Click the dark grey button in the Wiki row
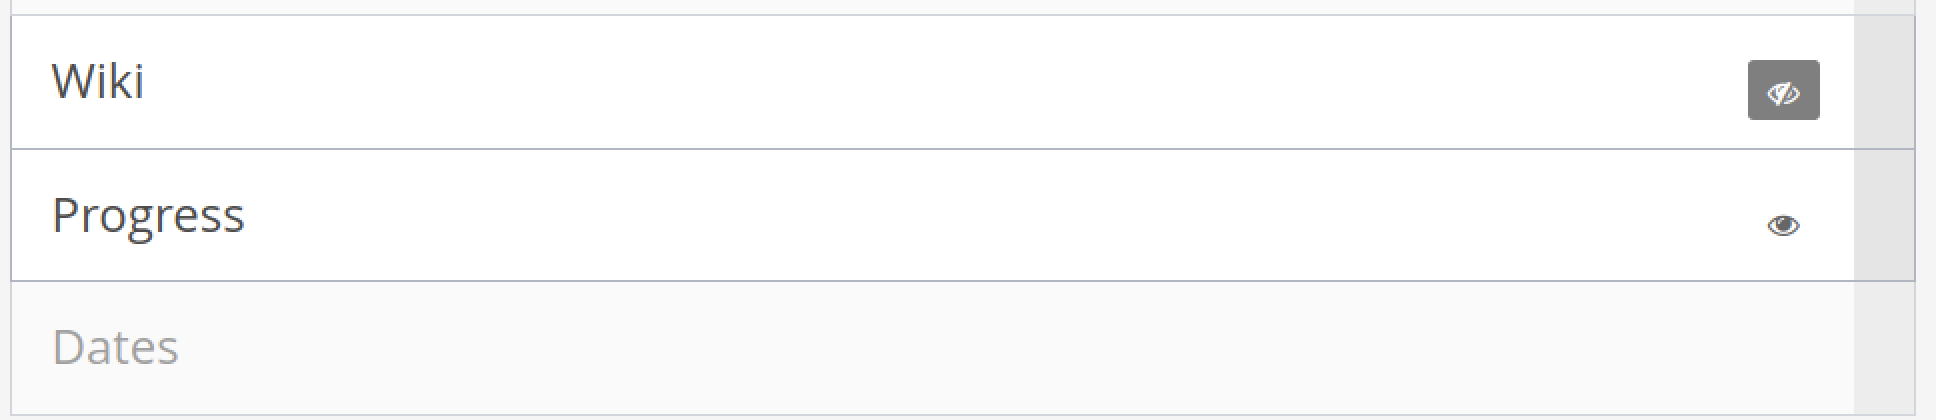 tap(1783, 90)
